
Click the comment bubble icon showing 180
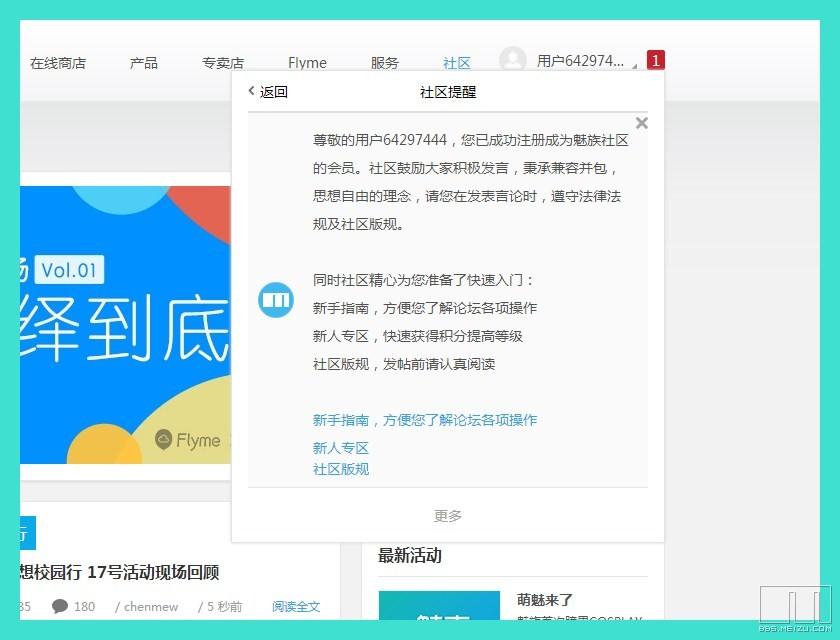click(x=59, y=606)
